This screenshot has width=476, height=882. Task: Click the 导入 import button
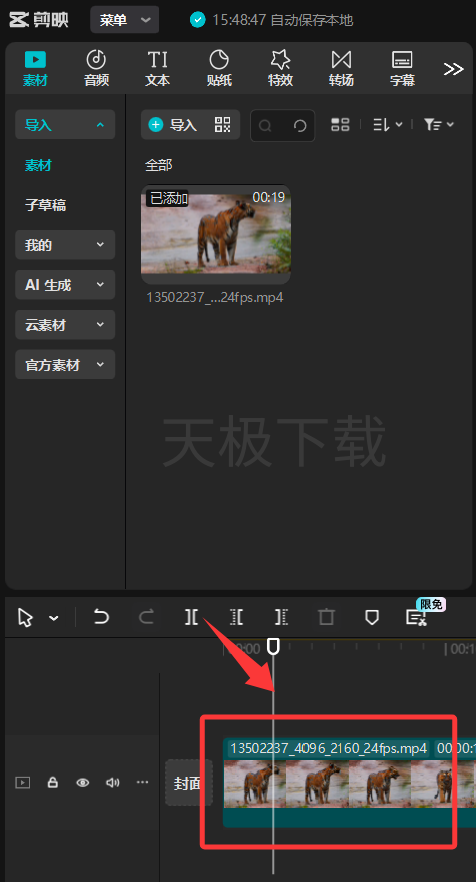[x=173, y=125]
